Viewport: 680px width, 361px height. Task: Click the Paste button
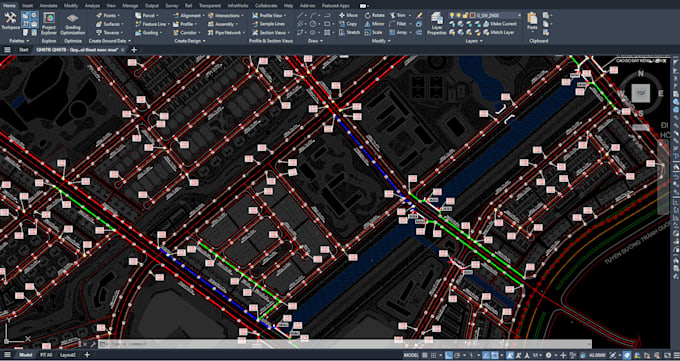tap(532, 21)
